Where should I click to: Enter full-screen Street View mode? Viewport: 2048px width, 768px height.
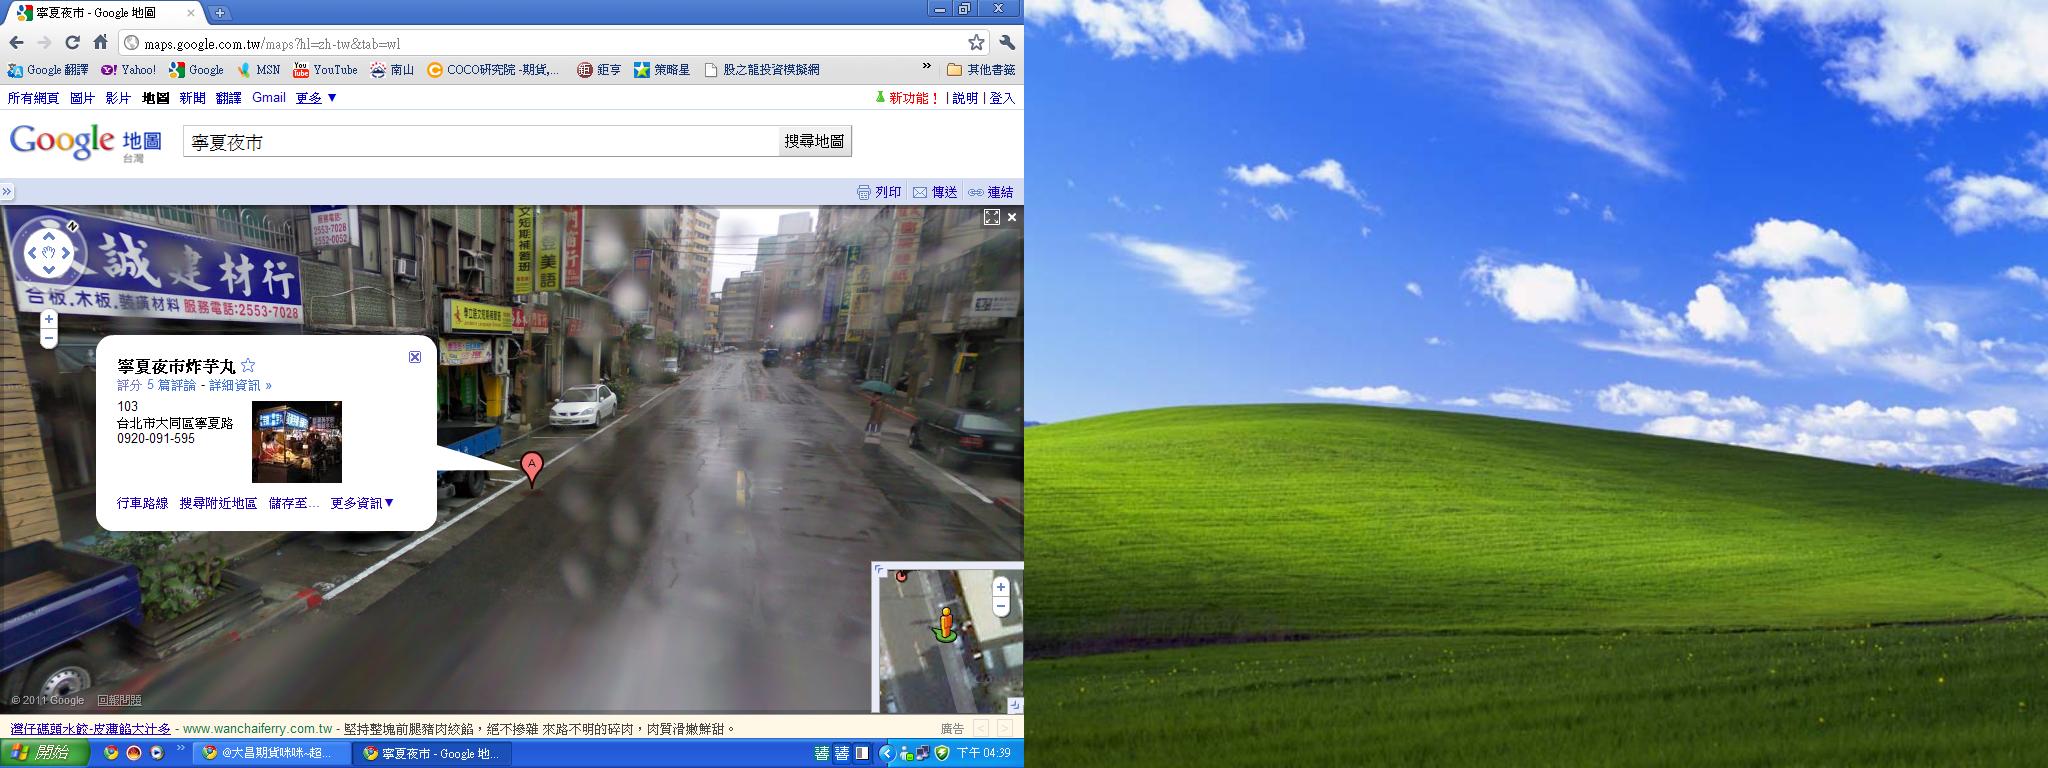[x=992, y=217]
